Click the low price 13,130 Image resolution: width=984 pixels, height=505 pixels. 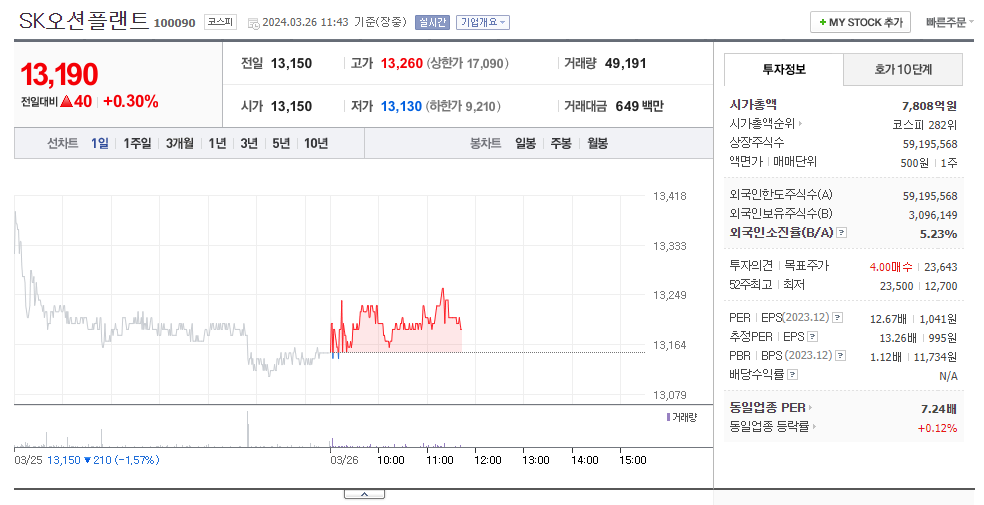click(402, 107)
